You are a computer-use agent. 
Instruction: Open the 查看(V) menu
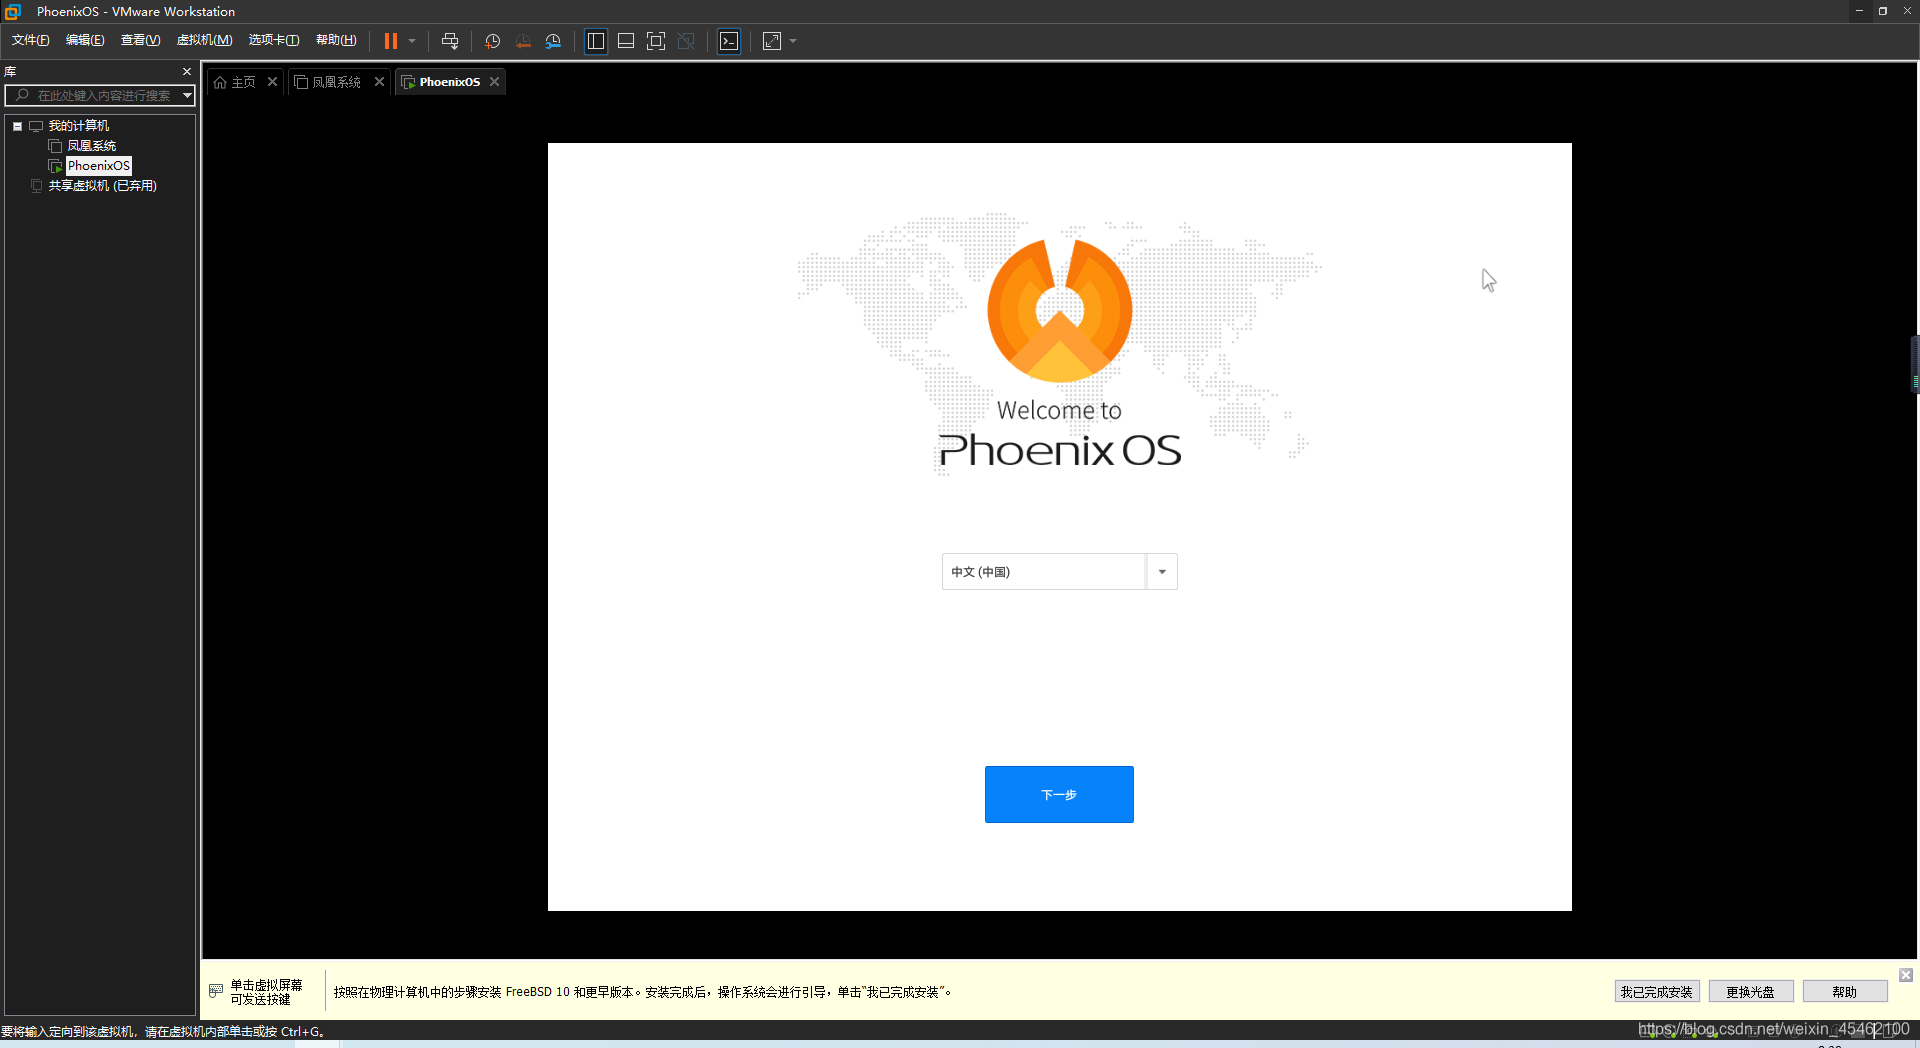[140, 40]
